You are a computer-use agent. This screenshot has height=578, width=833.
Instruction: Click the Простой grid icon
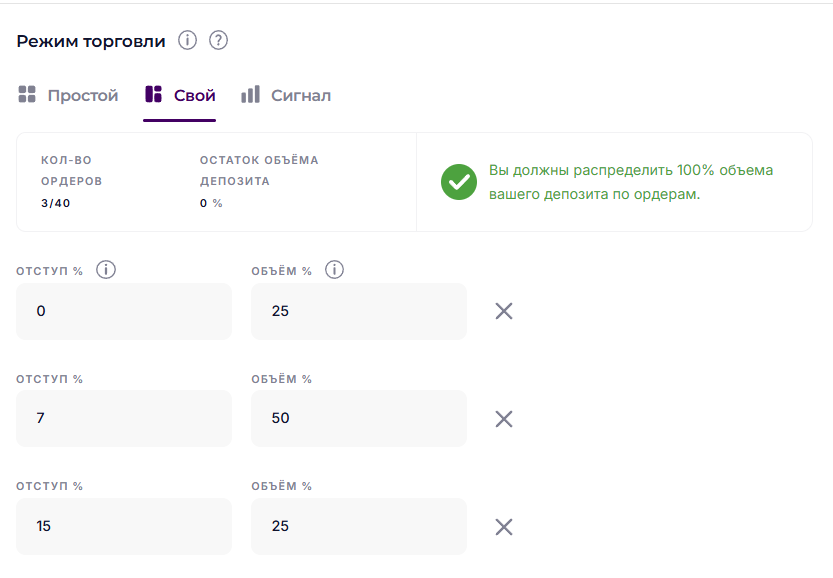pos(27,94)
